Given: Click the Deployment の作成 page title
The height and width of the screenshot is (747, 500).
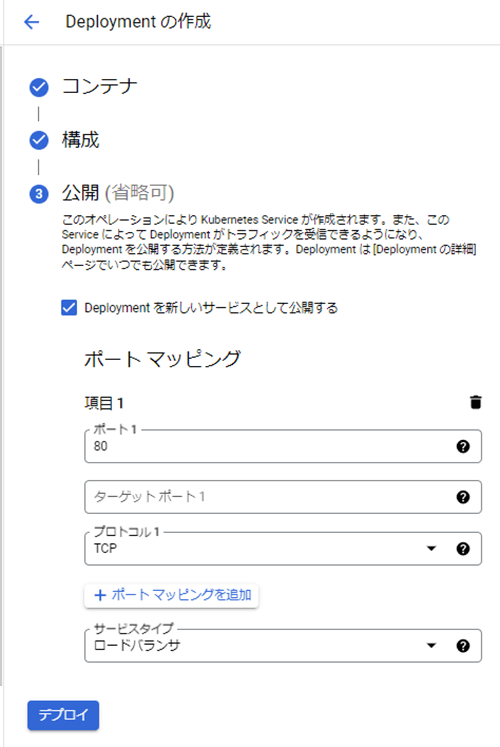Looking at the screenshot, I should (x=138, y=22).
